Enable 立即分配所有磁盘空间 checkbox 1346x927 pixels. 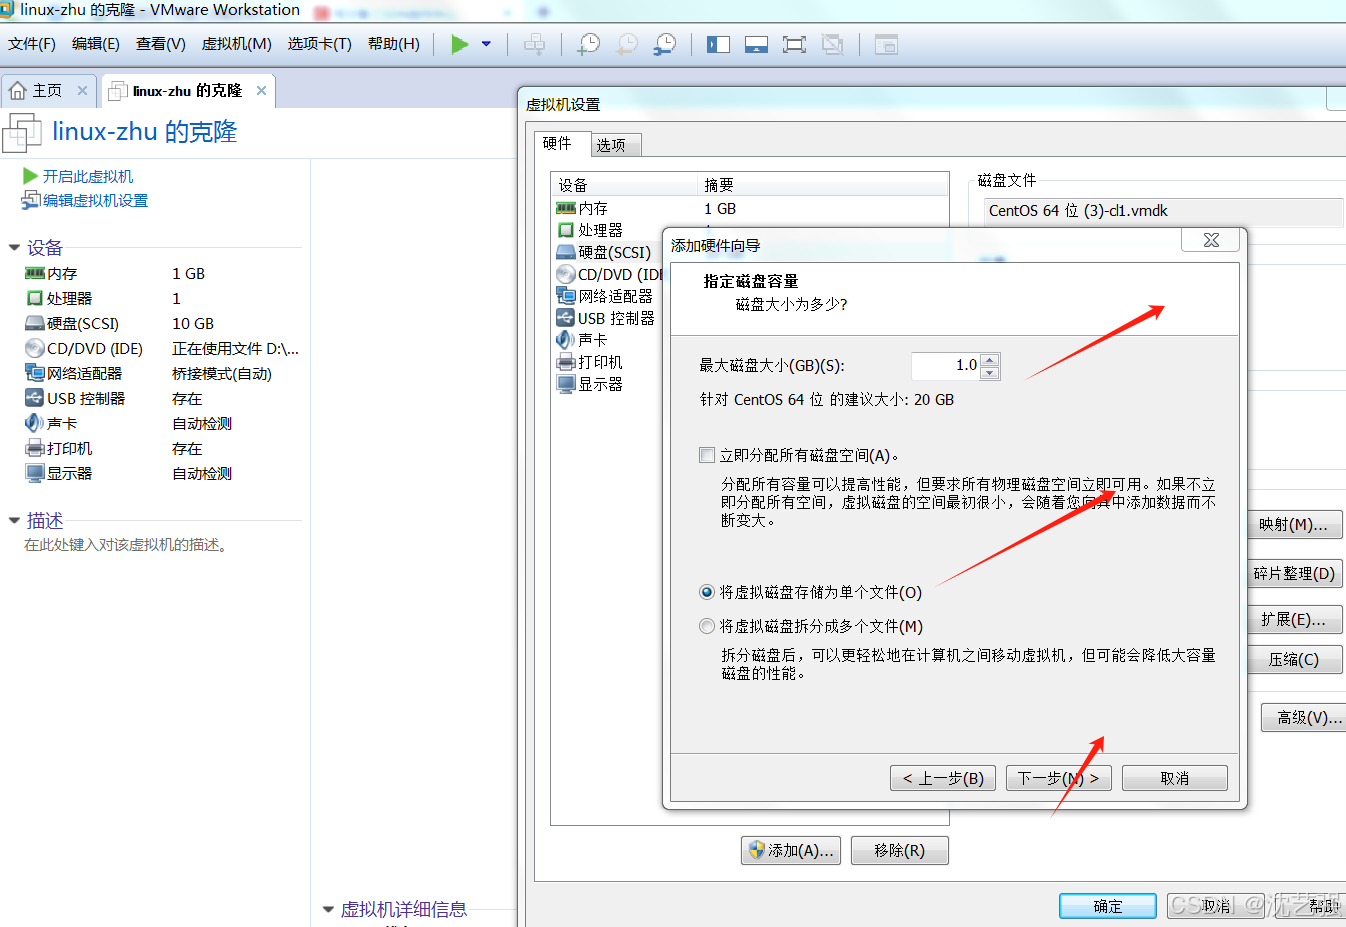click(707, 455)
